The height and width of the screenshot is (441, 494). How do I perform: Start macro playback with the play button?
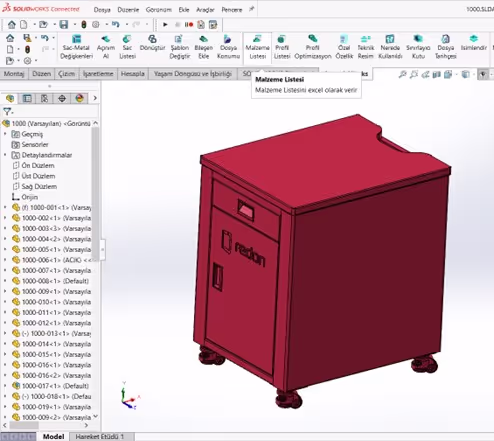click(165, 24)
